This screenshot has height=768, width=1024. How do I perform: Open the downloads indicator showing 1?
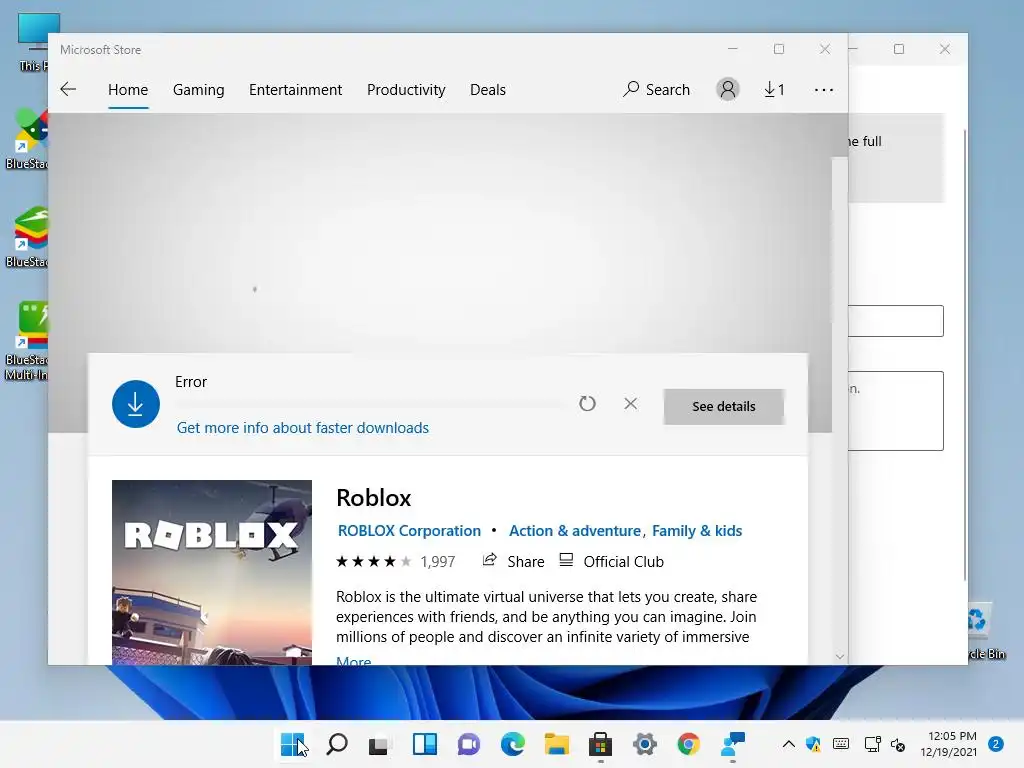(x=775, y=89)
